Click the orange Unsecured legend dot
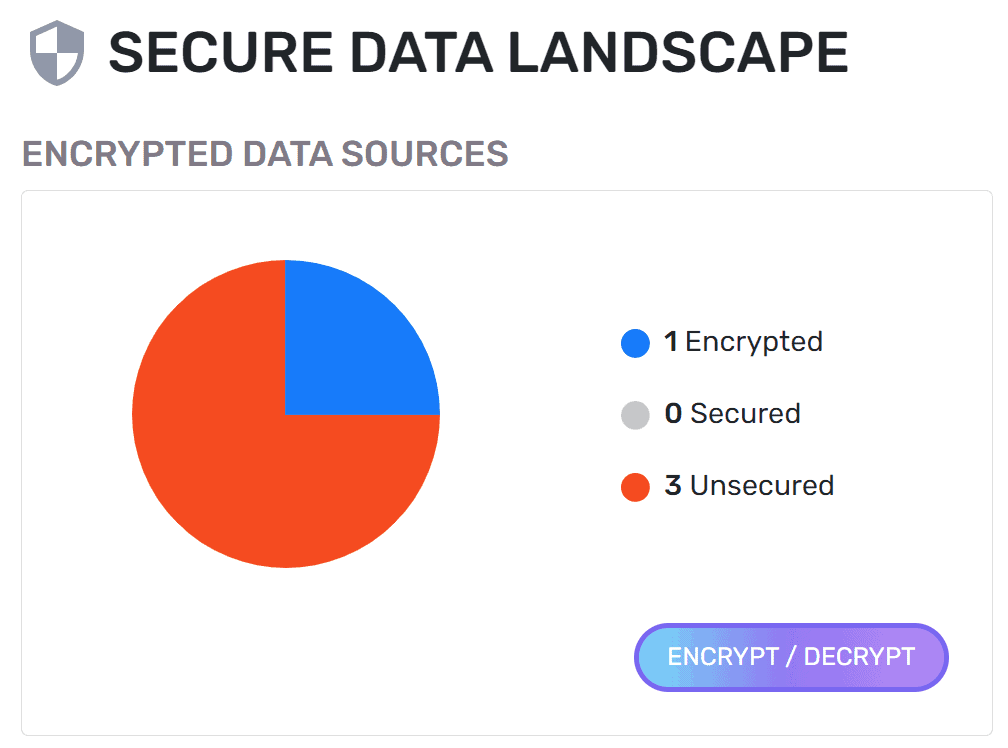This screenshot has width=1008, height=748. click(x=634, y=486)
